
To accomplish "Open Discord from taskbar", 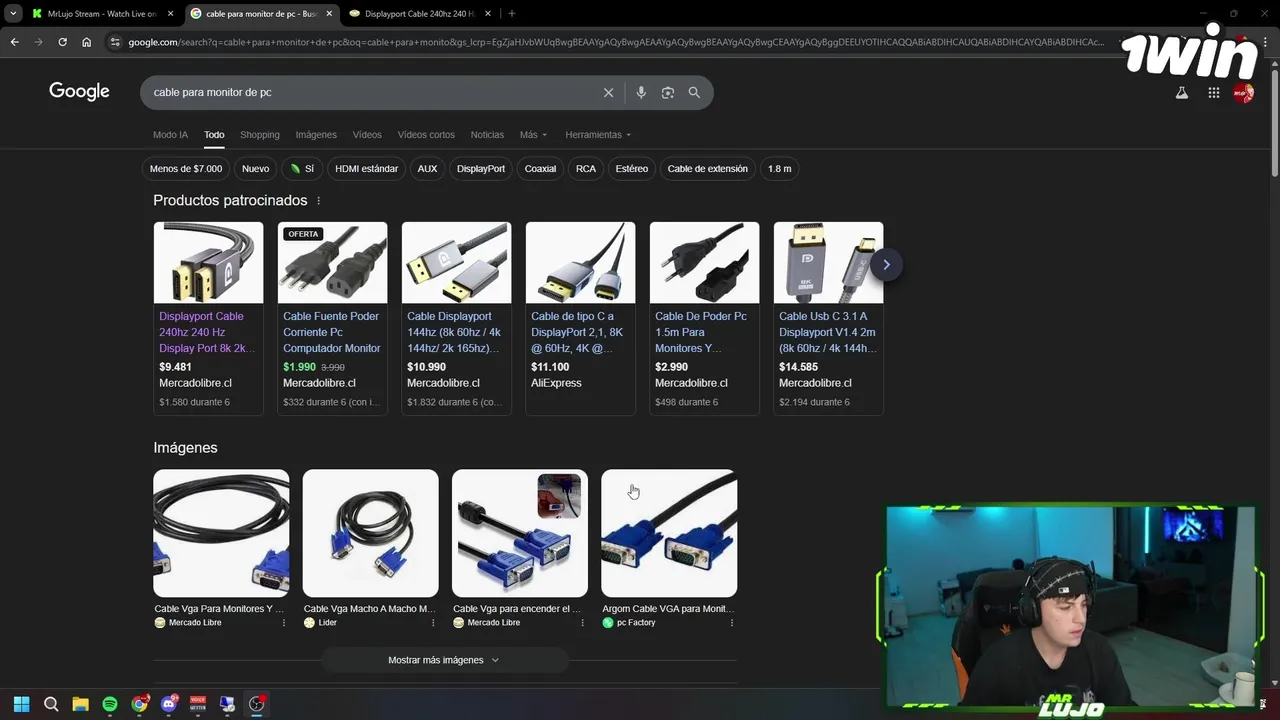I will (169, 704).
